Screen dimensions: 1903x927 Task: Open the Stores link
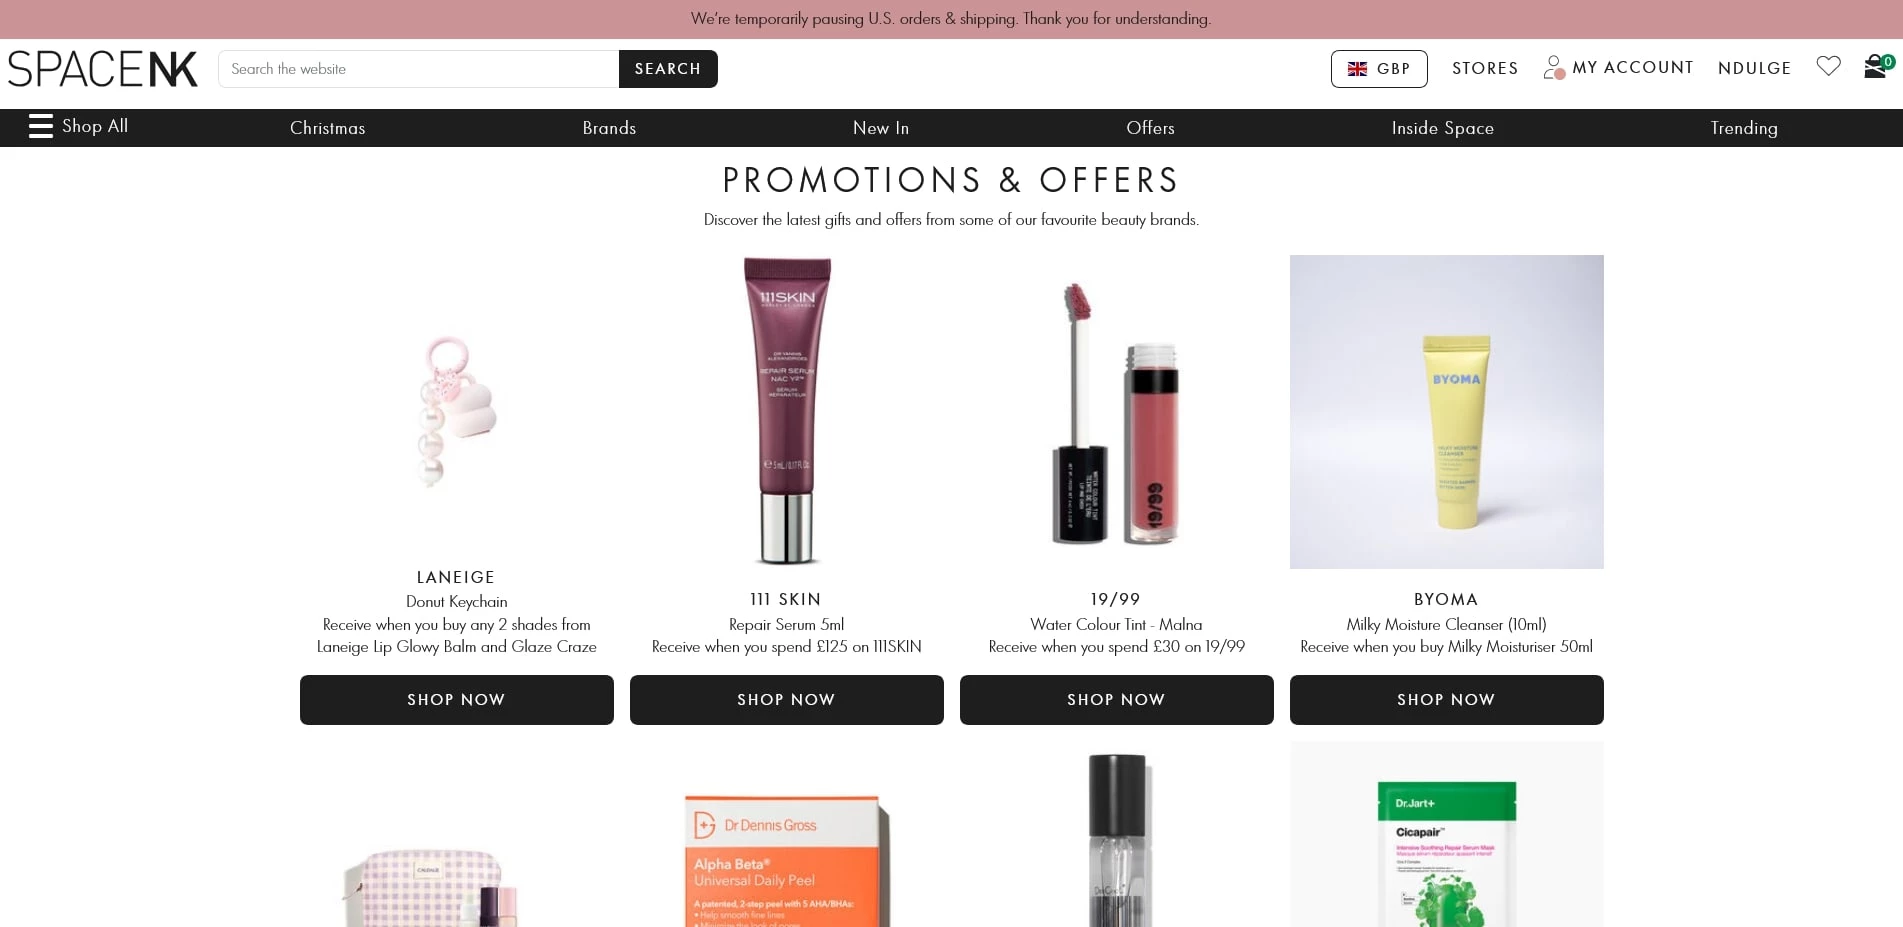click(1485, 68)
